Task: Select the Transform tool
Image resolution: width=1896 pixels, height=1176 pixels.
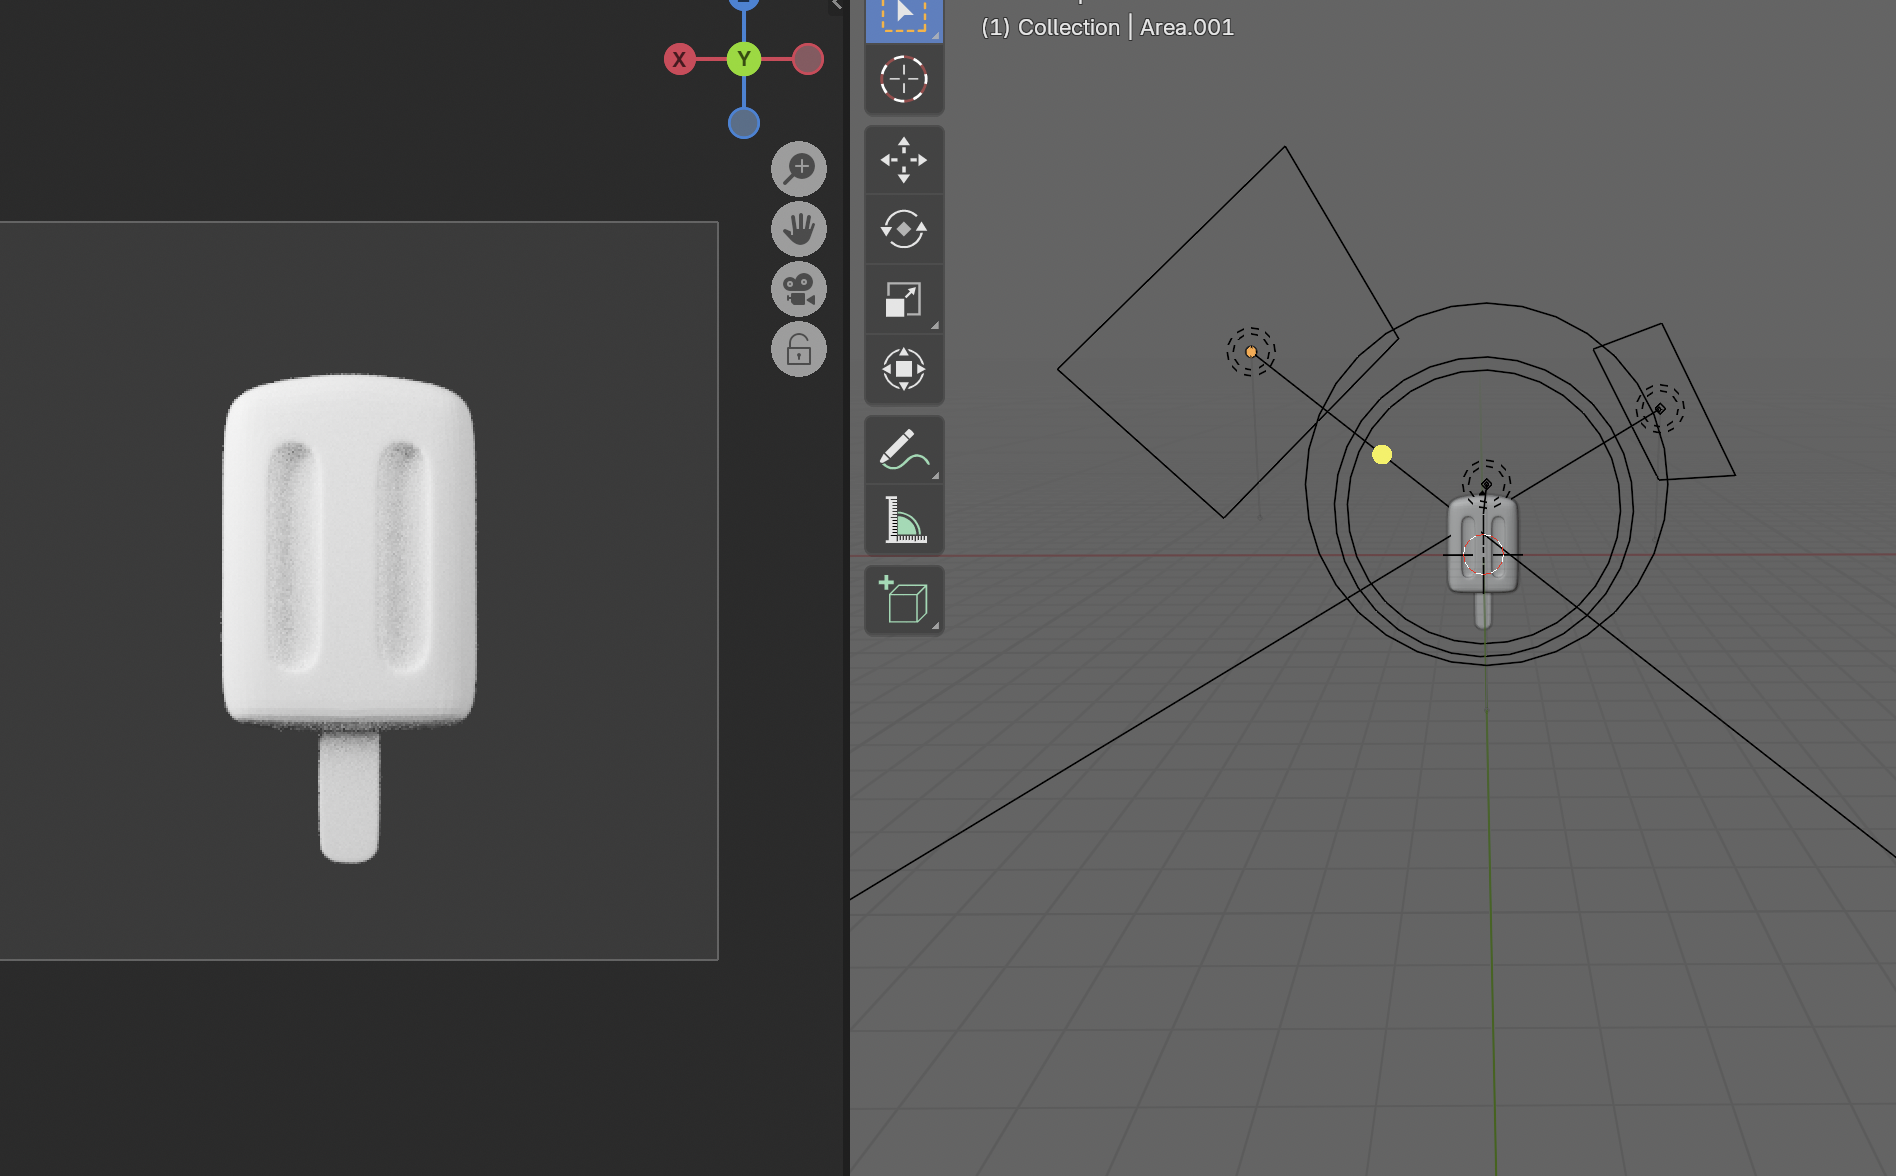Action: 903,368
